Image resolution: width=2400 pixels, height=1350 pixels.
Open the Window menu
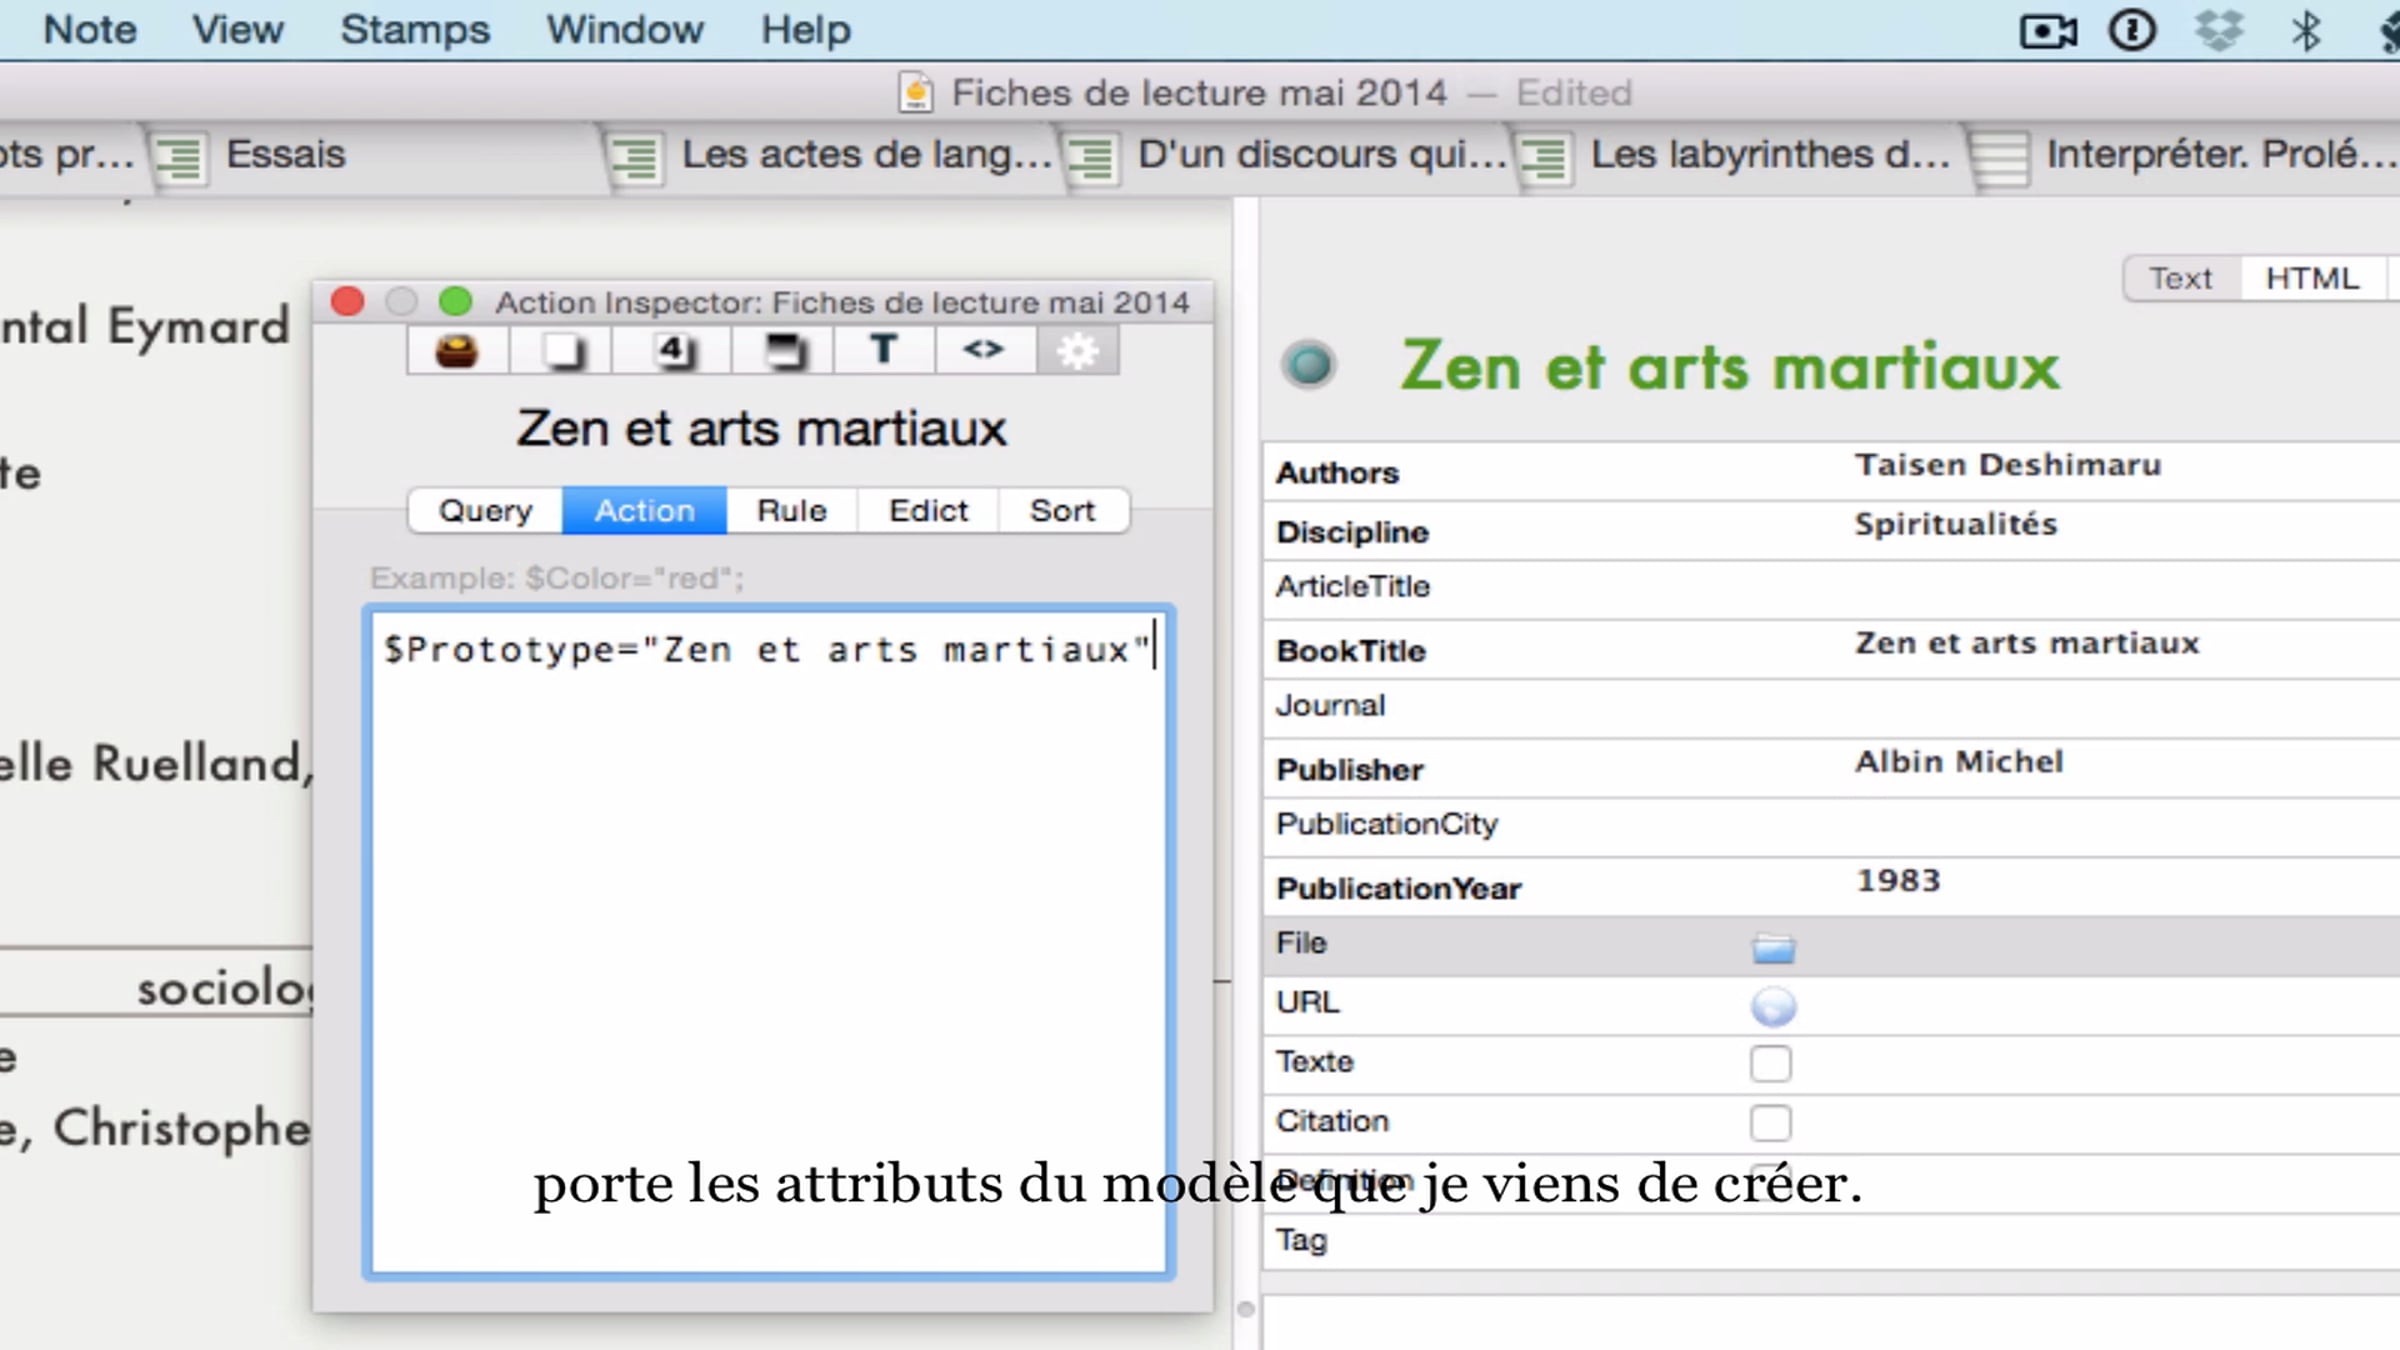625,30
